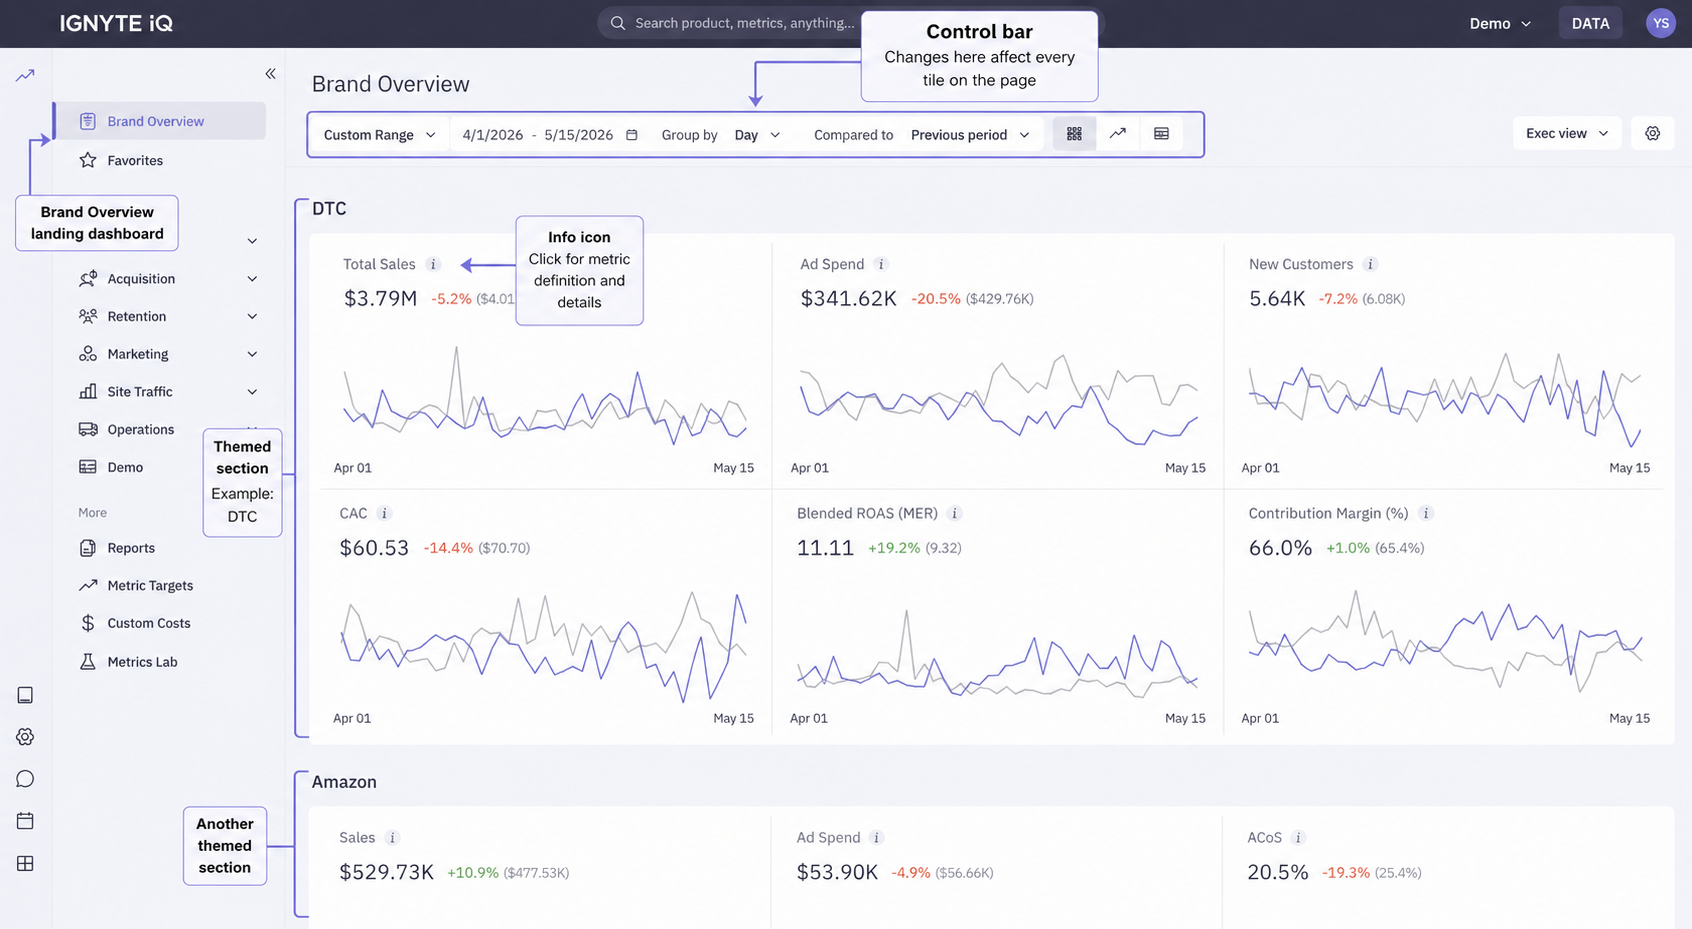Click the calendar icon in the date range field

[x=632, y=135]
